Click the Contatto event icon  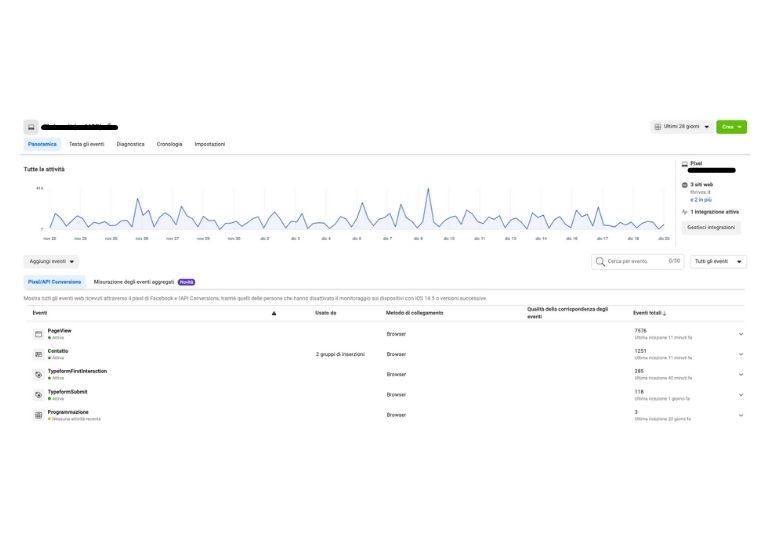(38, 354)
